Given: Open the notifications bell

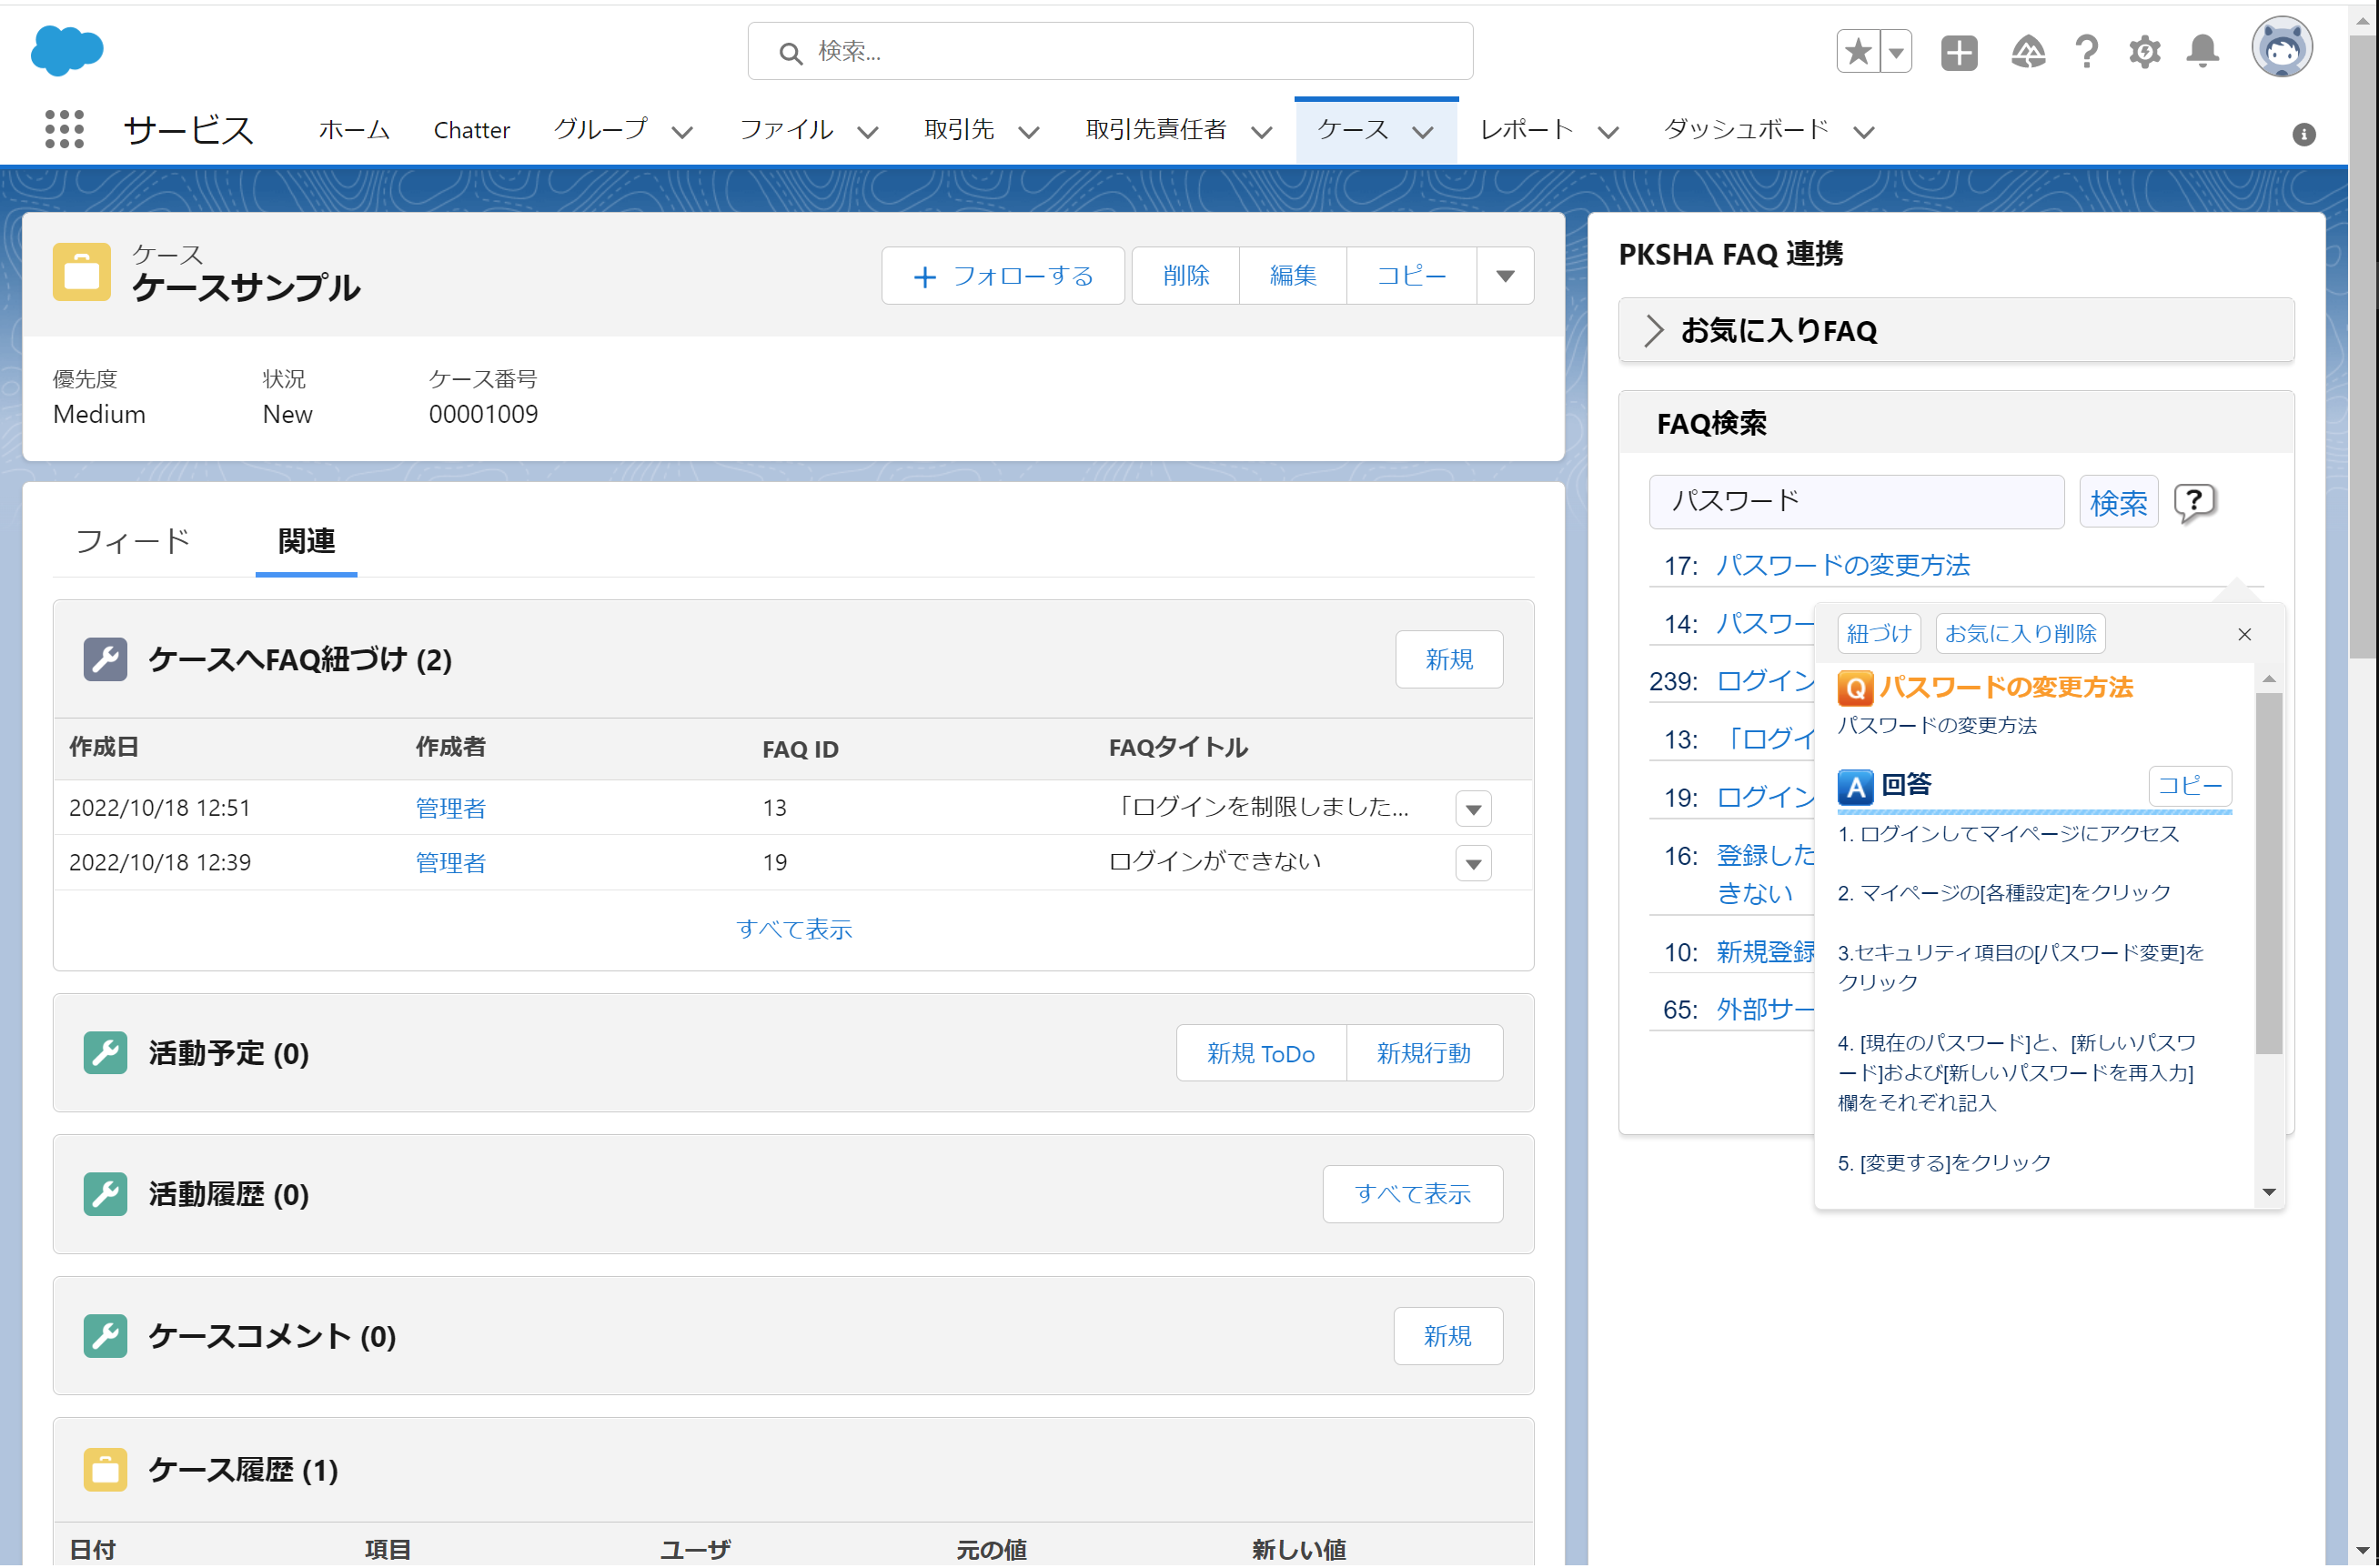Looking at the screenshot, I should 2202,52.
